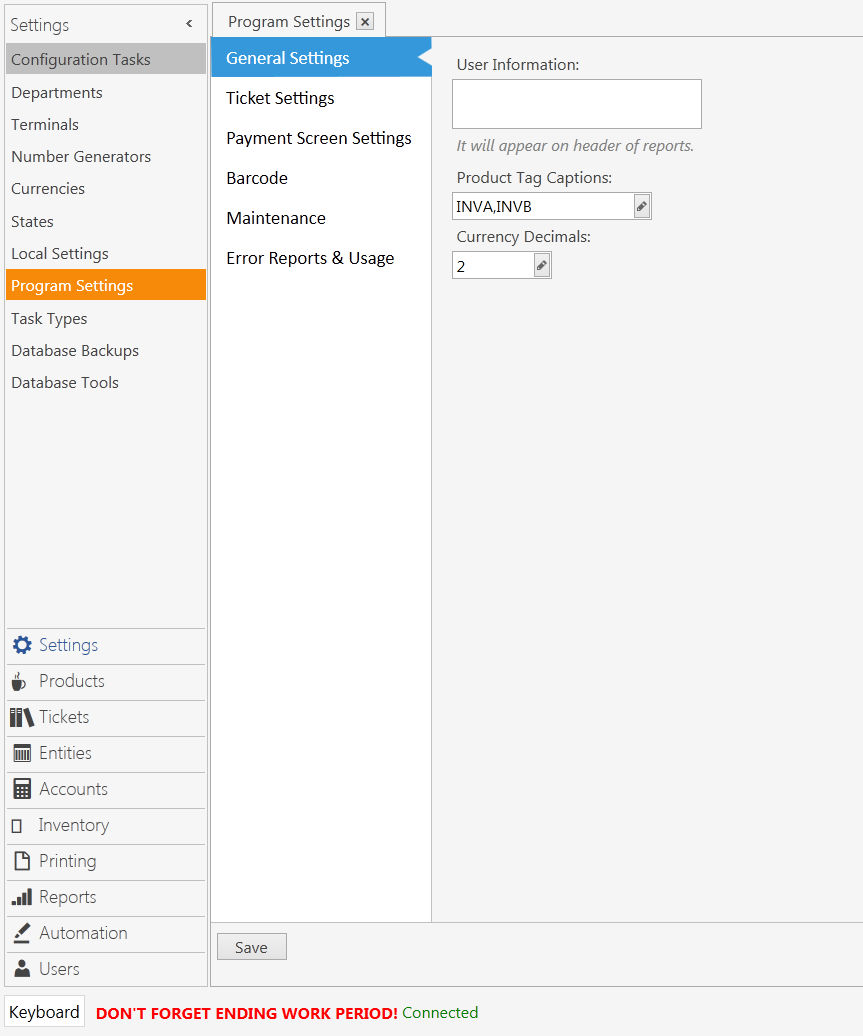The width and height of the screenshot is (863, 1036).
Task: Click the Entities icon in the sidebar
Action: tap(20, 753)
